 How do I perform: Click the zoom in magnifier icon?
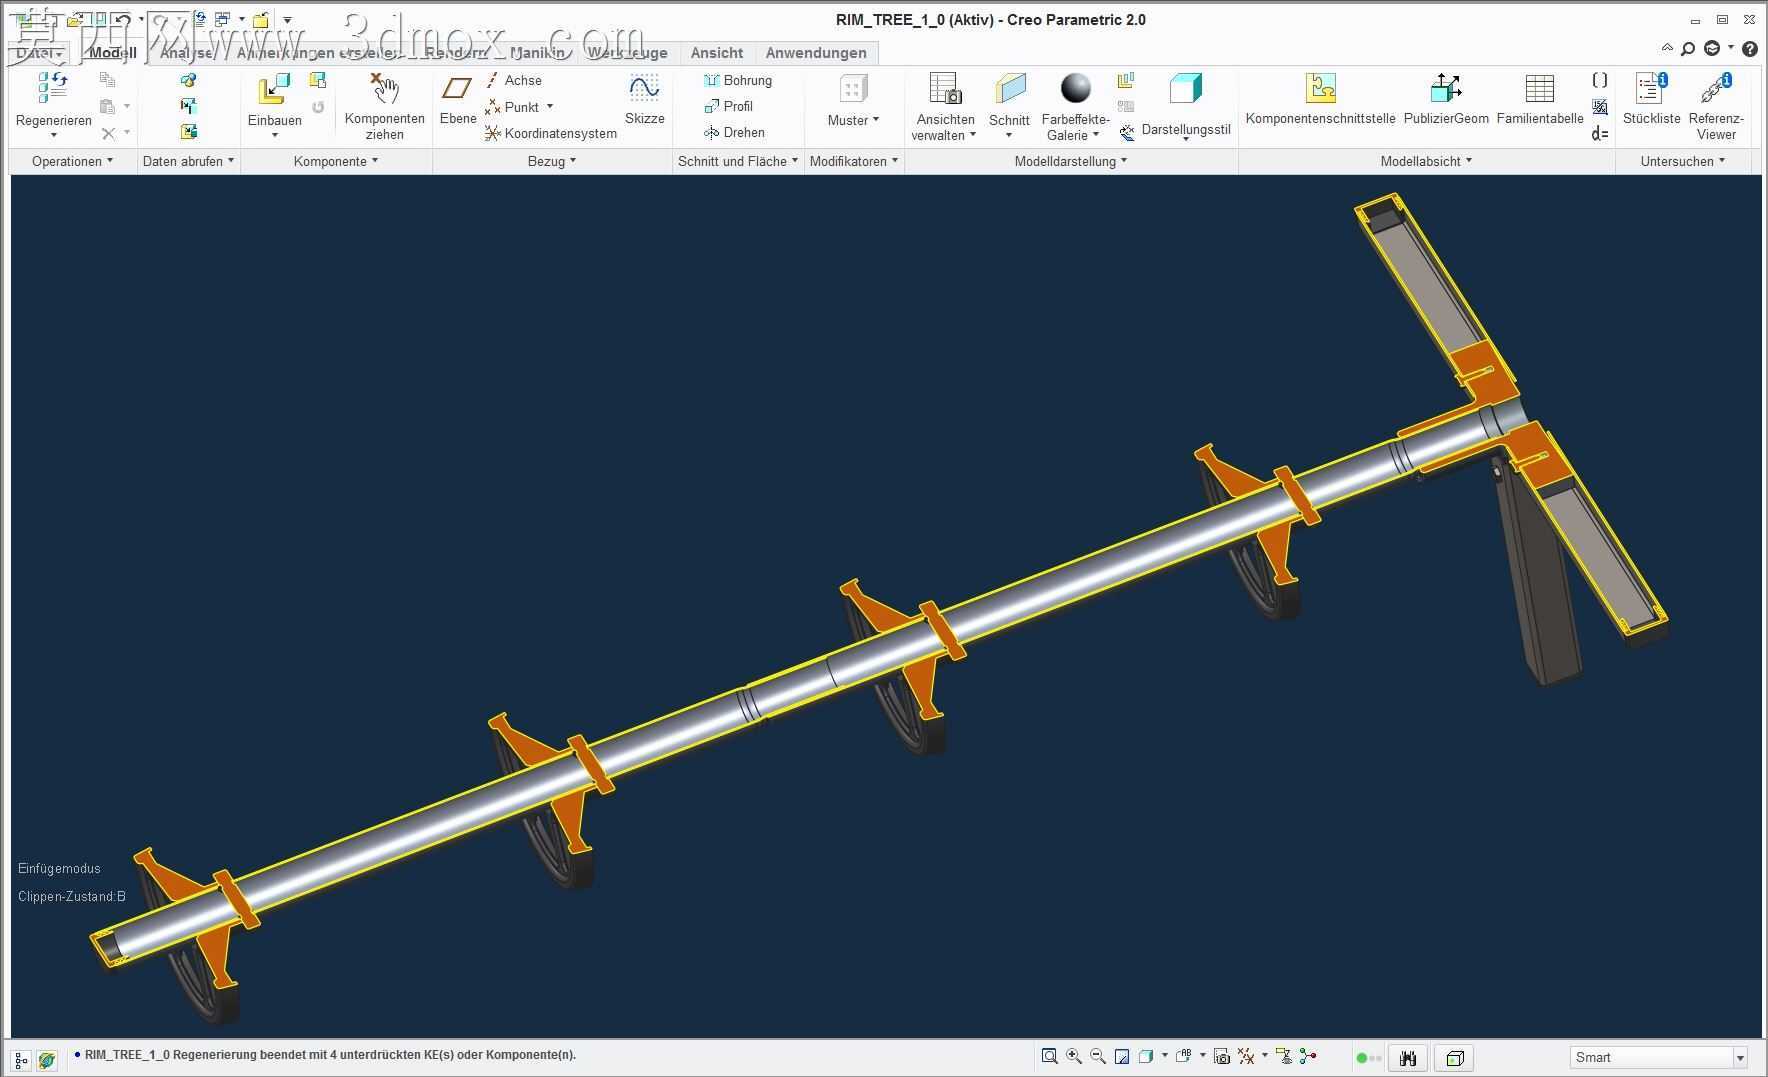(1074, 1056)
